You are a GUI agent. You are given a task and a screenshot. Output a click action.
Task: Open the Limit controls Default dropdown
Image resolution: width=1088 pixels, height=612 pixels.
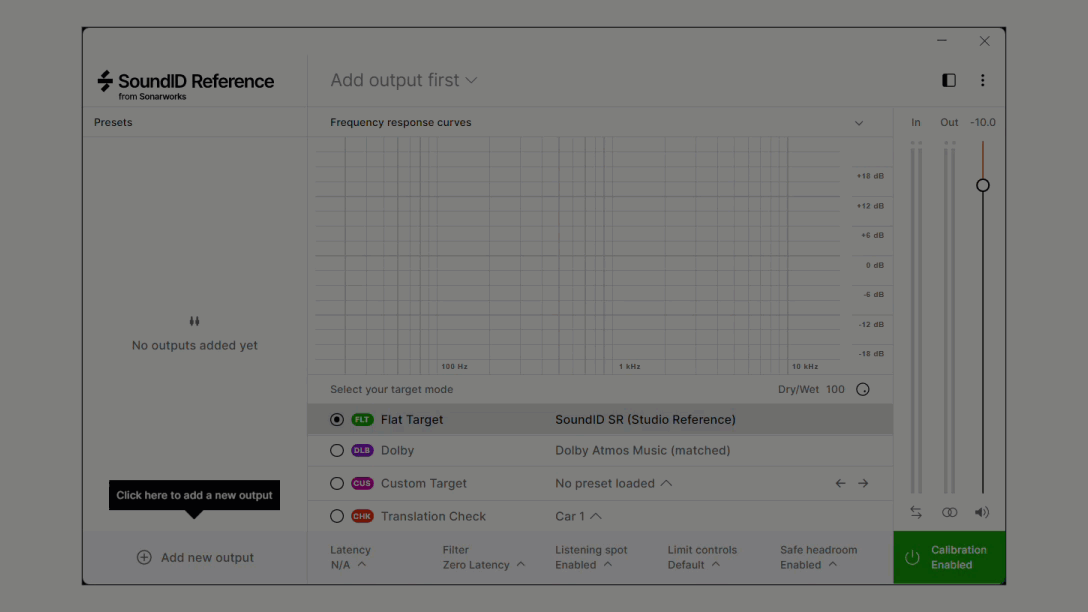[x=702, y=557]
